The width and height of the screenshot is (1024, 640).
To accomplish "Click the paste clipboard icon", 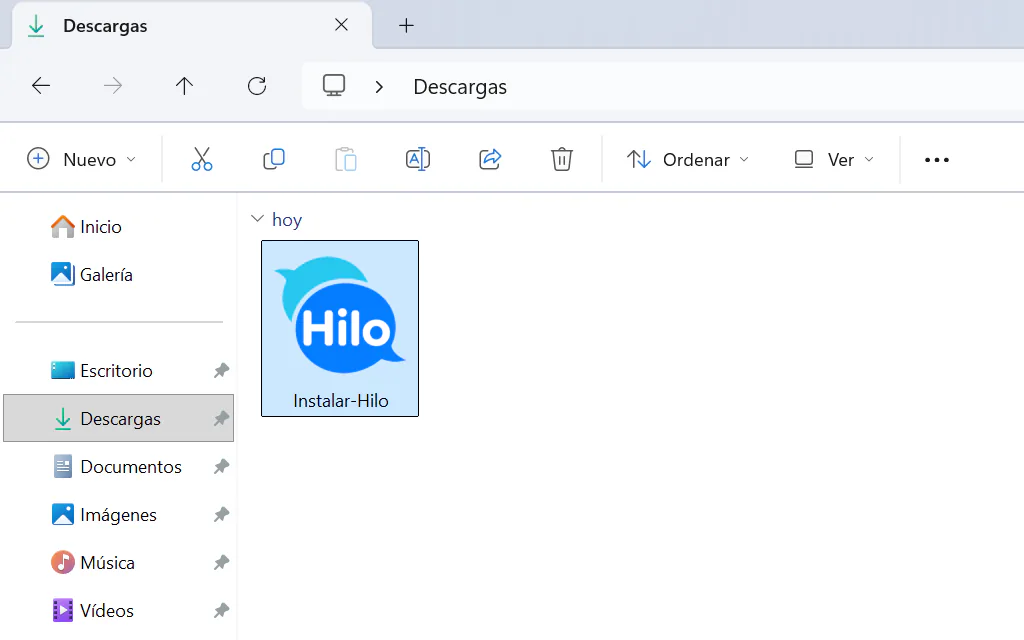I will pyautogui.click(x=345, y=159).
